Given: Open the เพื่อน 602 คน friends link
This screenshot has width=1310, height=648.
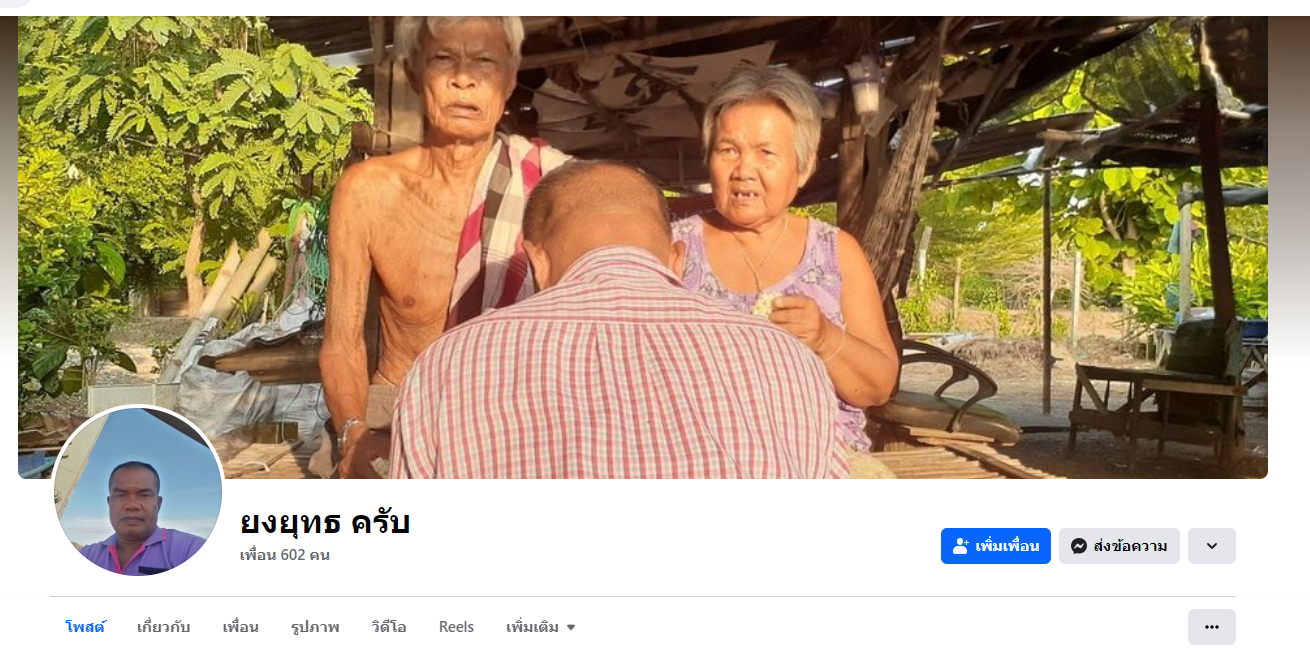Looking at the screenshot, I should [285, 555].
